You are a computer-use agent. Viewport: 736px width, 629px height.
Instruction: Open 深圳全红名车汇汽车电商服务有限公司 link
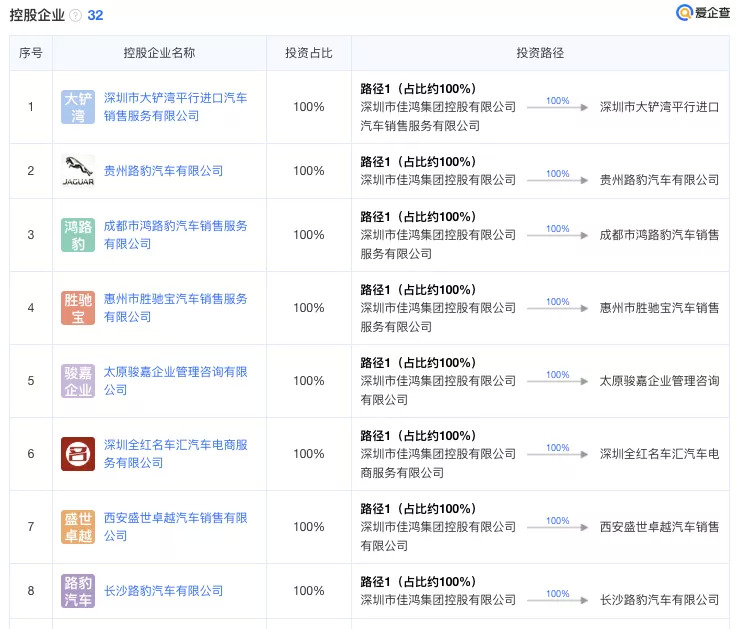point(175,454)
